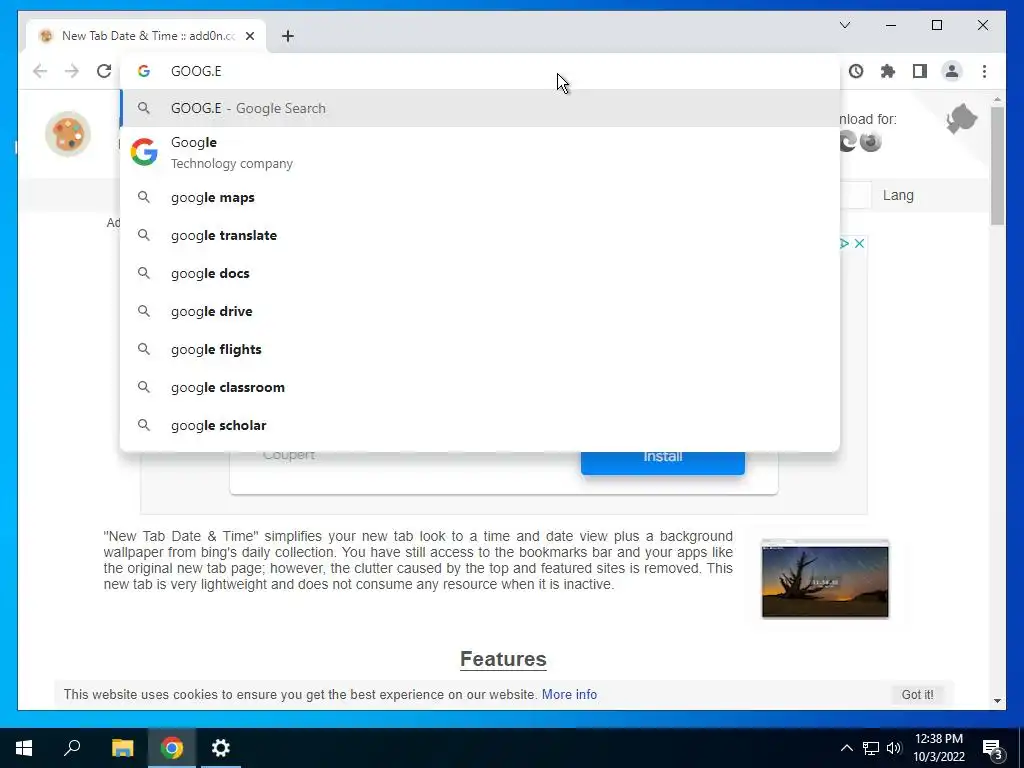Click the Google icon in address bar
Viewport: 1024px width, 768px height.
(x=144, y=71)
